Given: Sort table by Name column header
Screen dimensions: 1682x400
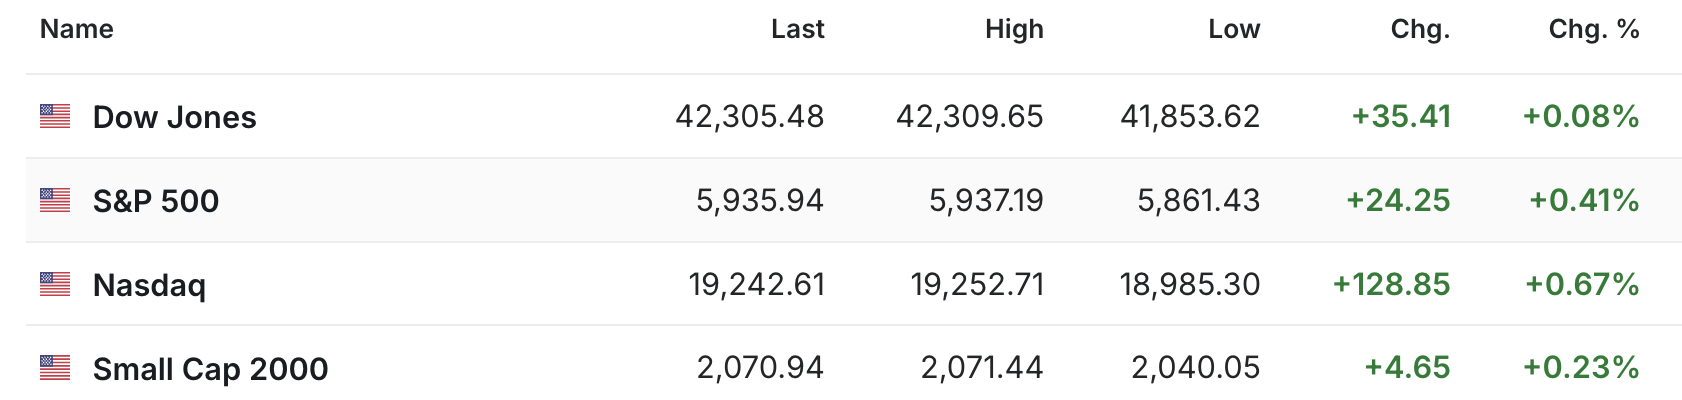Looking at the screenshot, I should 77,29.
